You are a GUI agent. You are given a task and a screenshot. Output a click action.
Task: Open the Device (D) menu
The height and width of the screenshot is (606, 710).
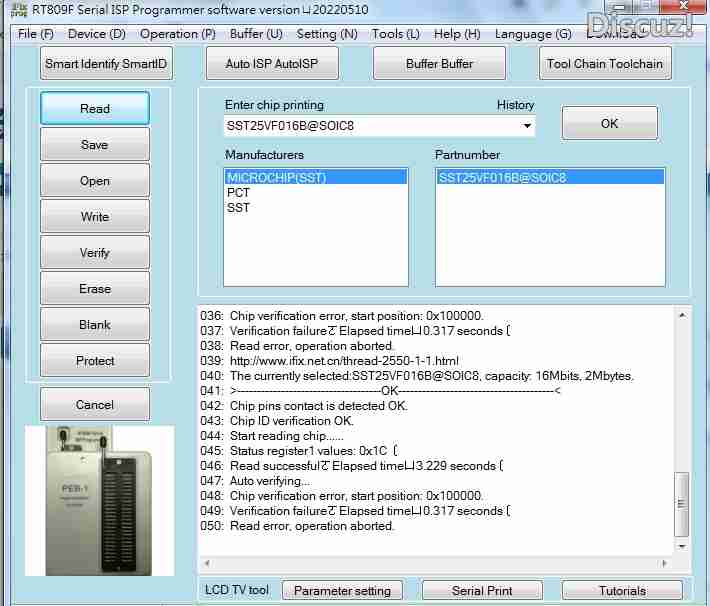tap(97, 34)
